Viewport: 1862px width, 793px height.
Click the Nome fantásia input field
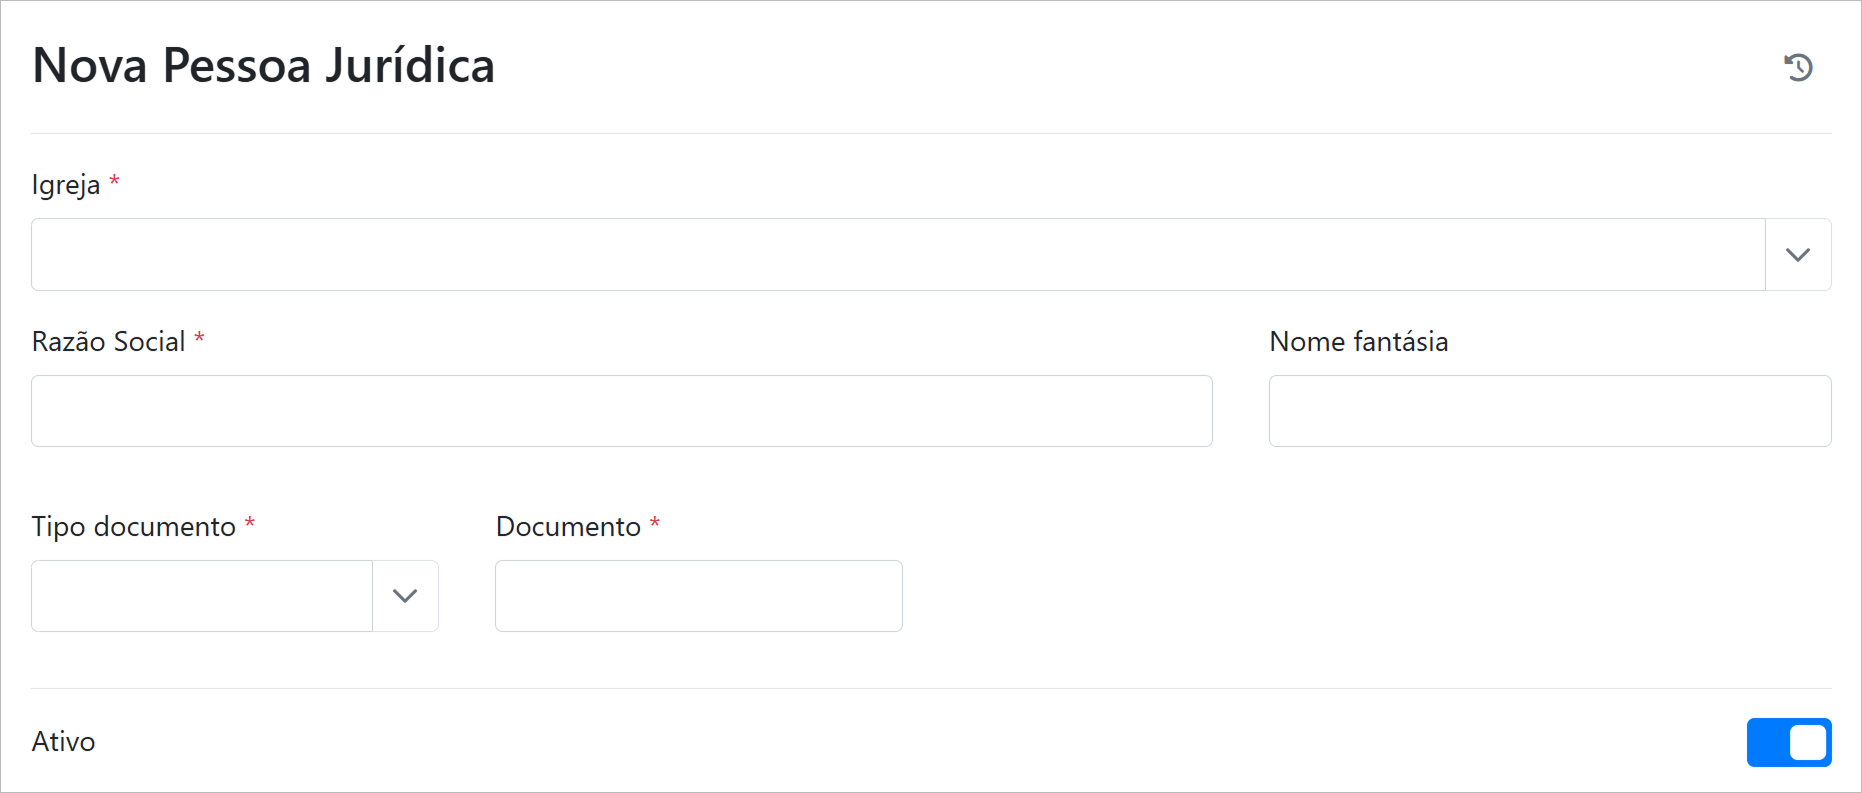(1549, 411)
